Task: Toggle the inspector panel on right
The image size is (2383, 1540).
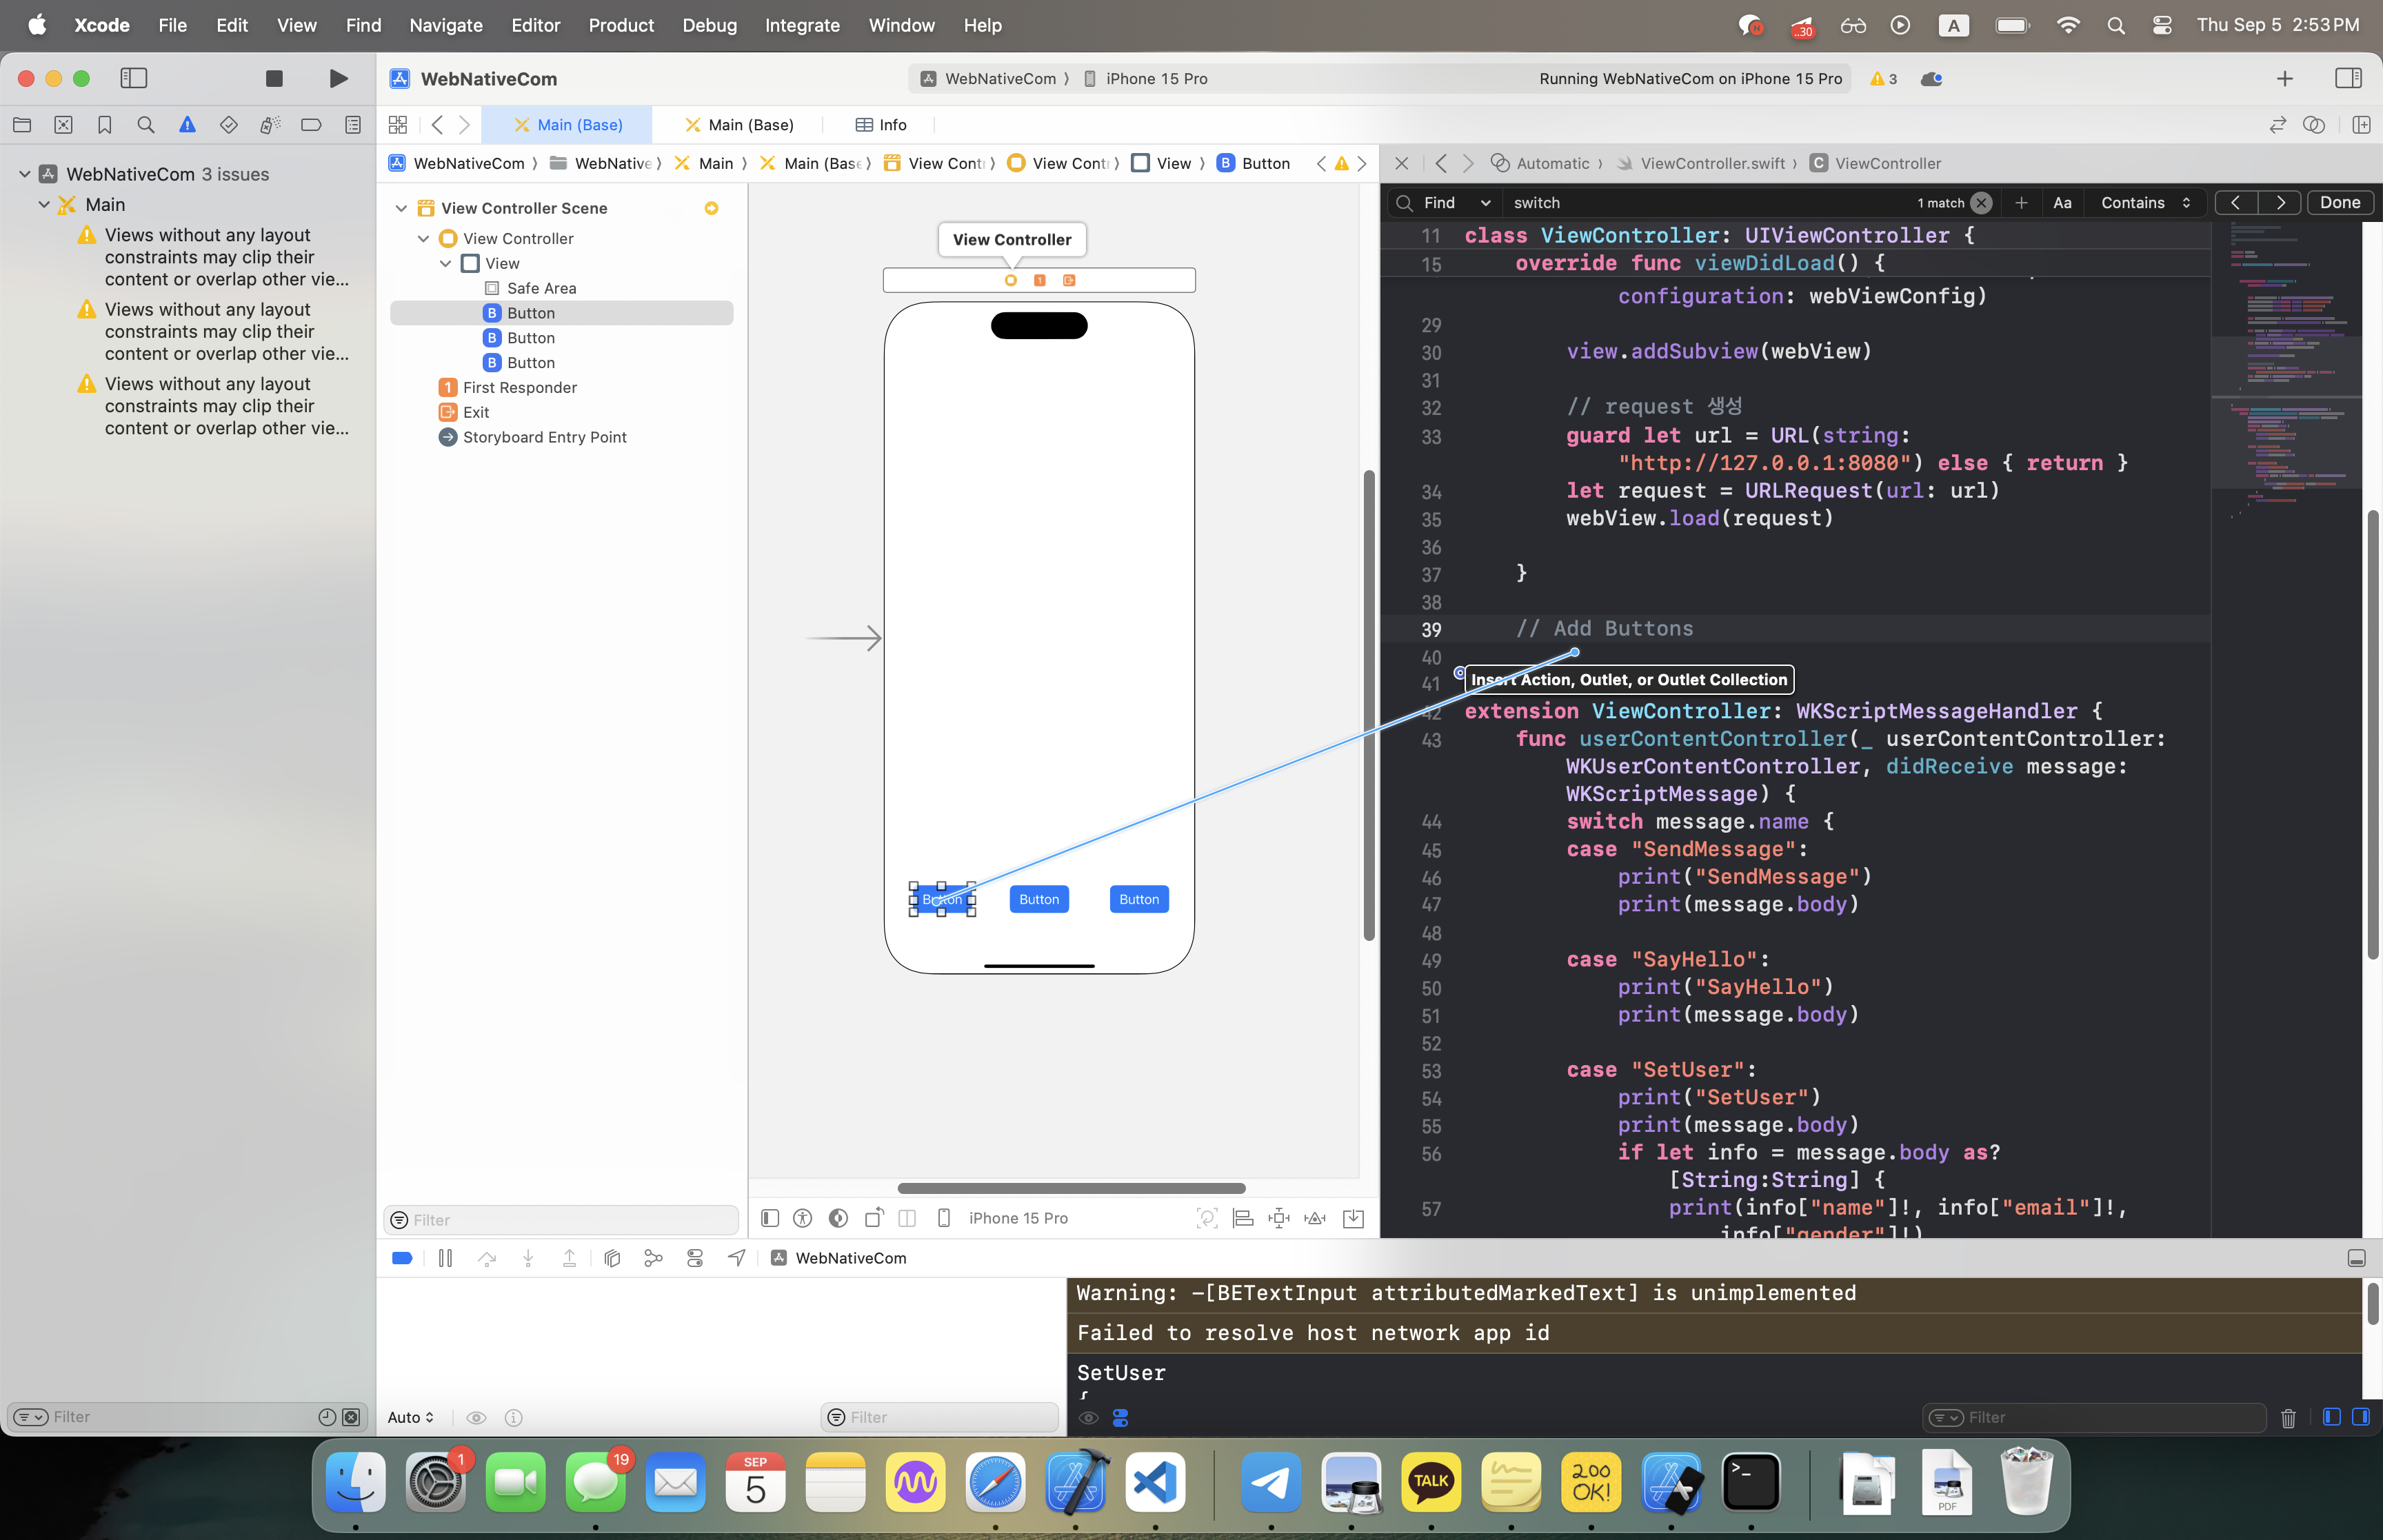Action: click(2348, 78)
